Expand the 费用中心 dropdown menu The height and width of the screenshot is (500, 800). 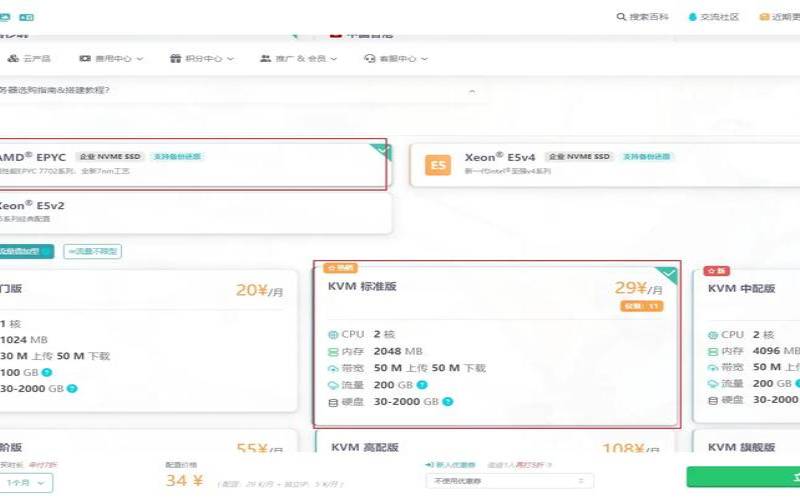point(111,59)
